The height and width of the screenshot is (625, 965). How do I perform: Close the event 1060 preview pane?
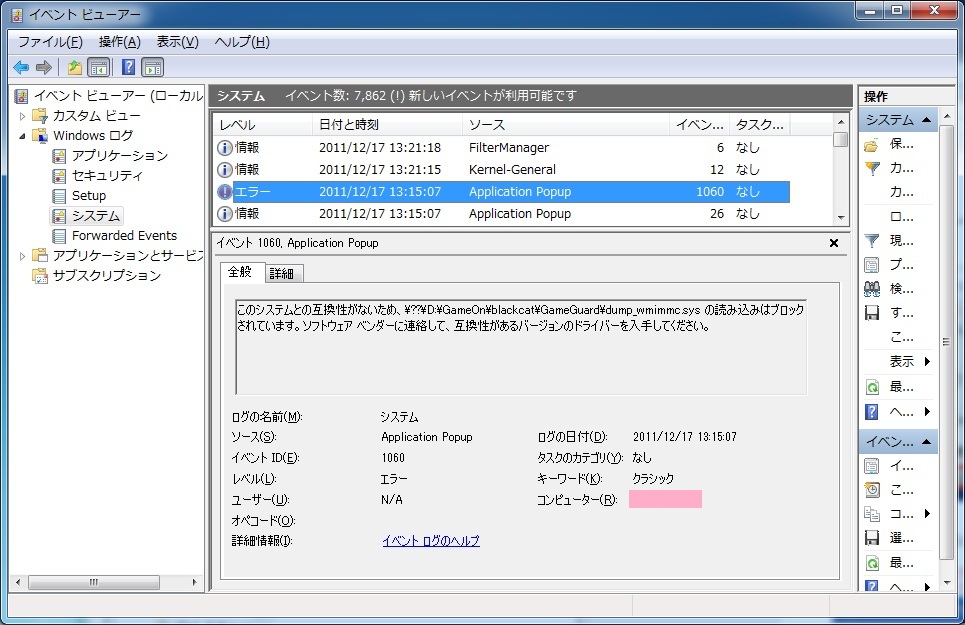pos(834,243)
